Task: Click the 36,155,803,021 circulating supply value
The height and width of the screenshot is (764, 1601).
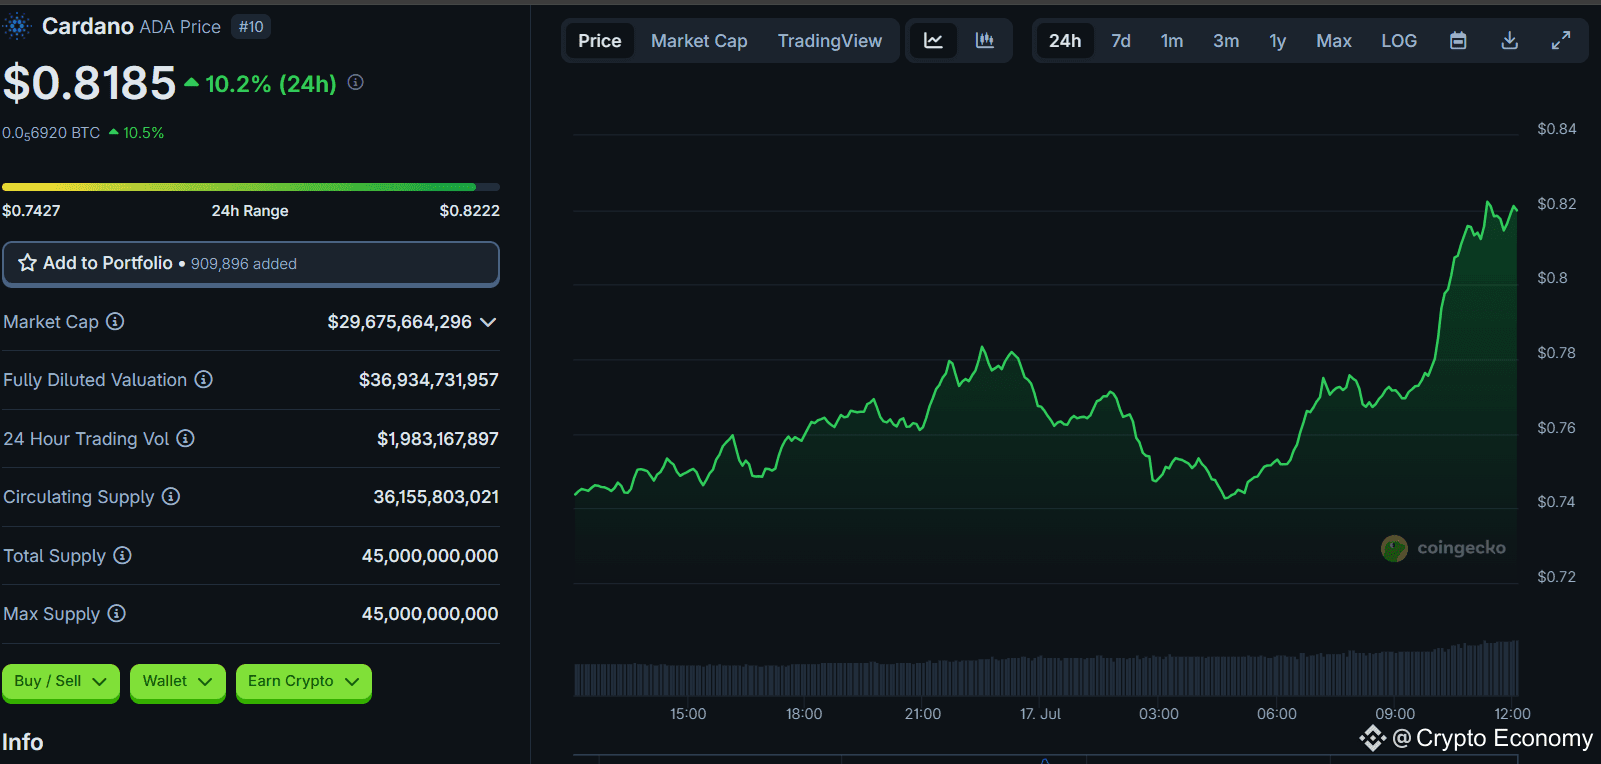Action: [x=436, y=497]
